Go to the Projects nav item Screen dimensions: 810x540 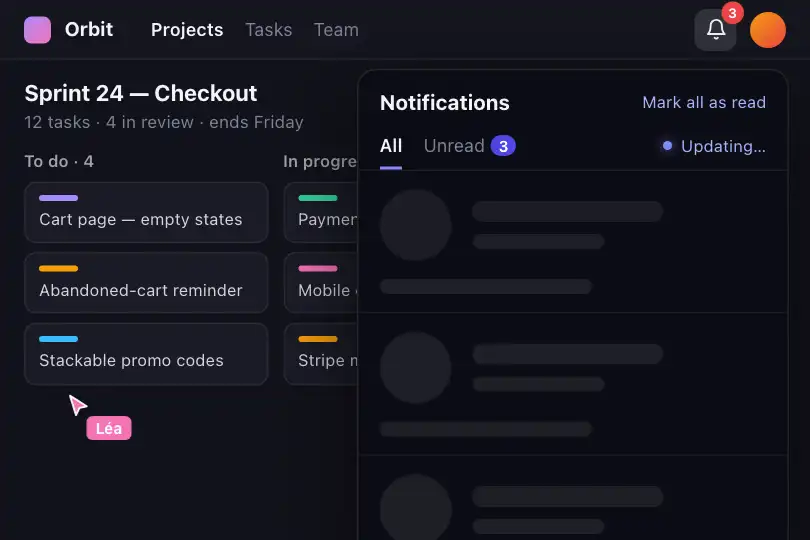click(x=187, y=30)
